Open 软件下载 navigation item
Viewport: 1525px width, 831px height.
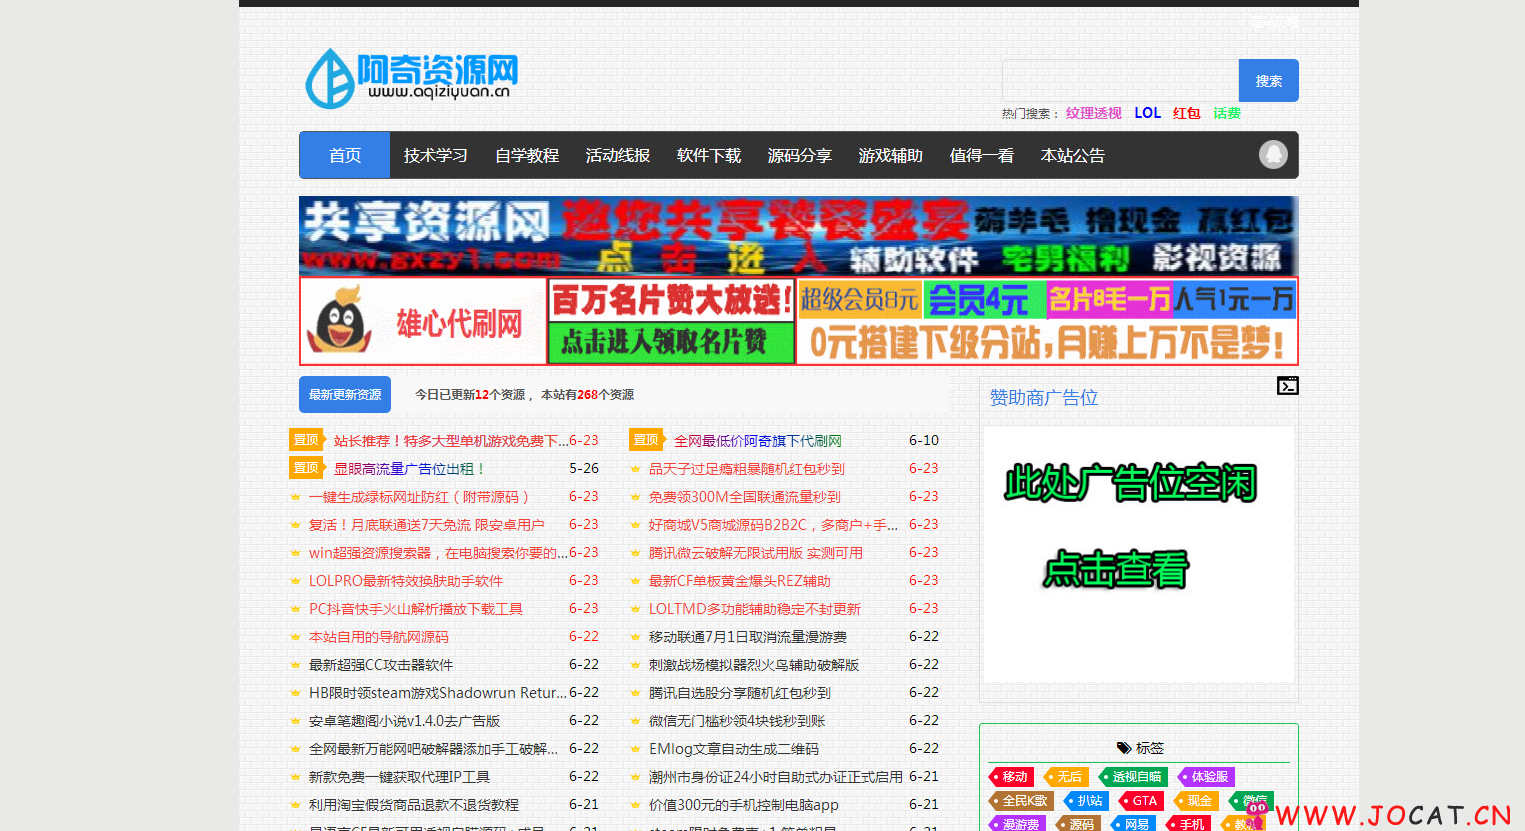[709, 155]
